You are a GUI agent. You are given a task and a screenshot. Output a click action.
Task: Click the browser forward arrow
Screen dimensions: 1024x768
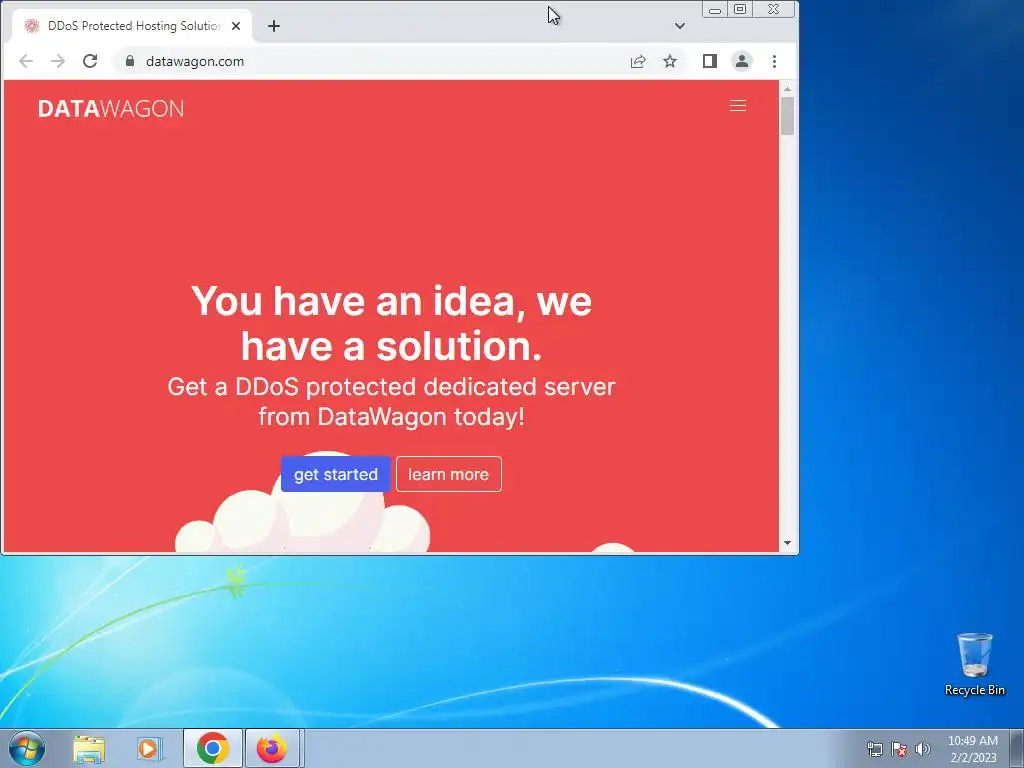tap(57, 61)
